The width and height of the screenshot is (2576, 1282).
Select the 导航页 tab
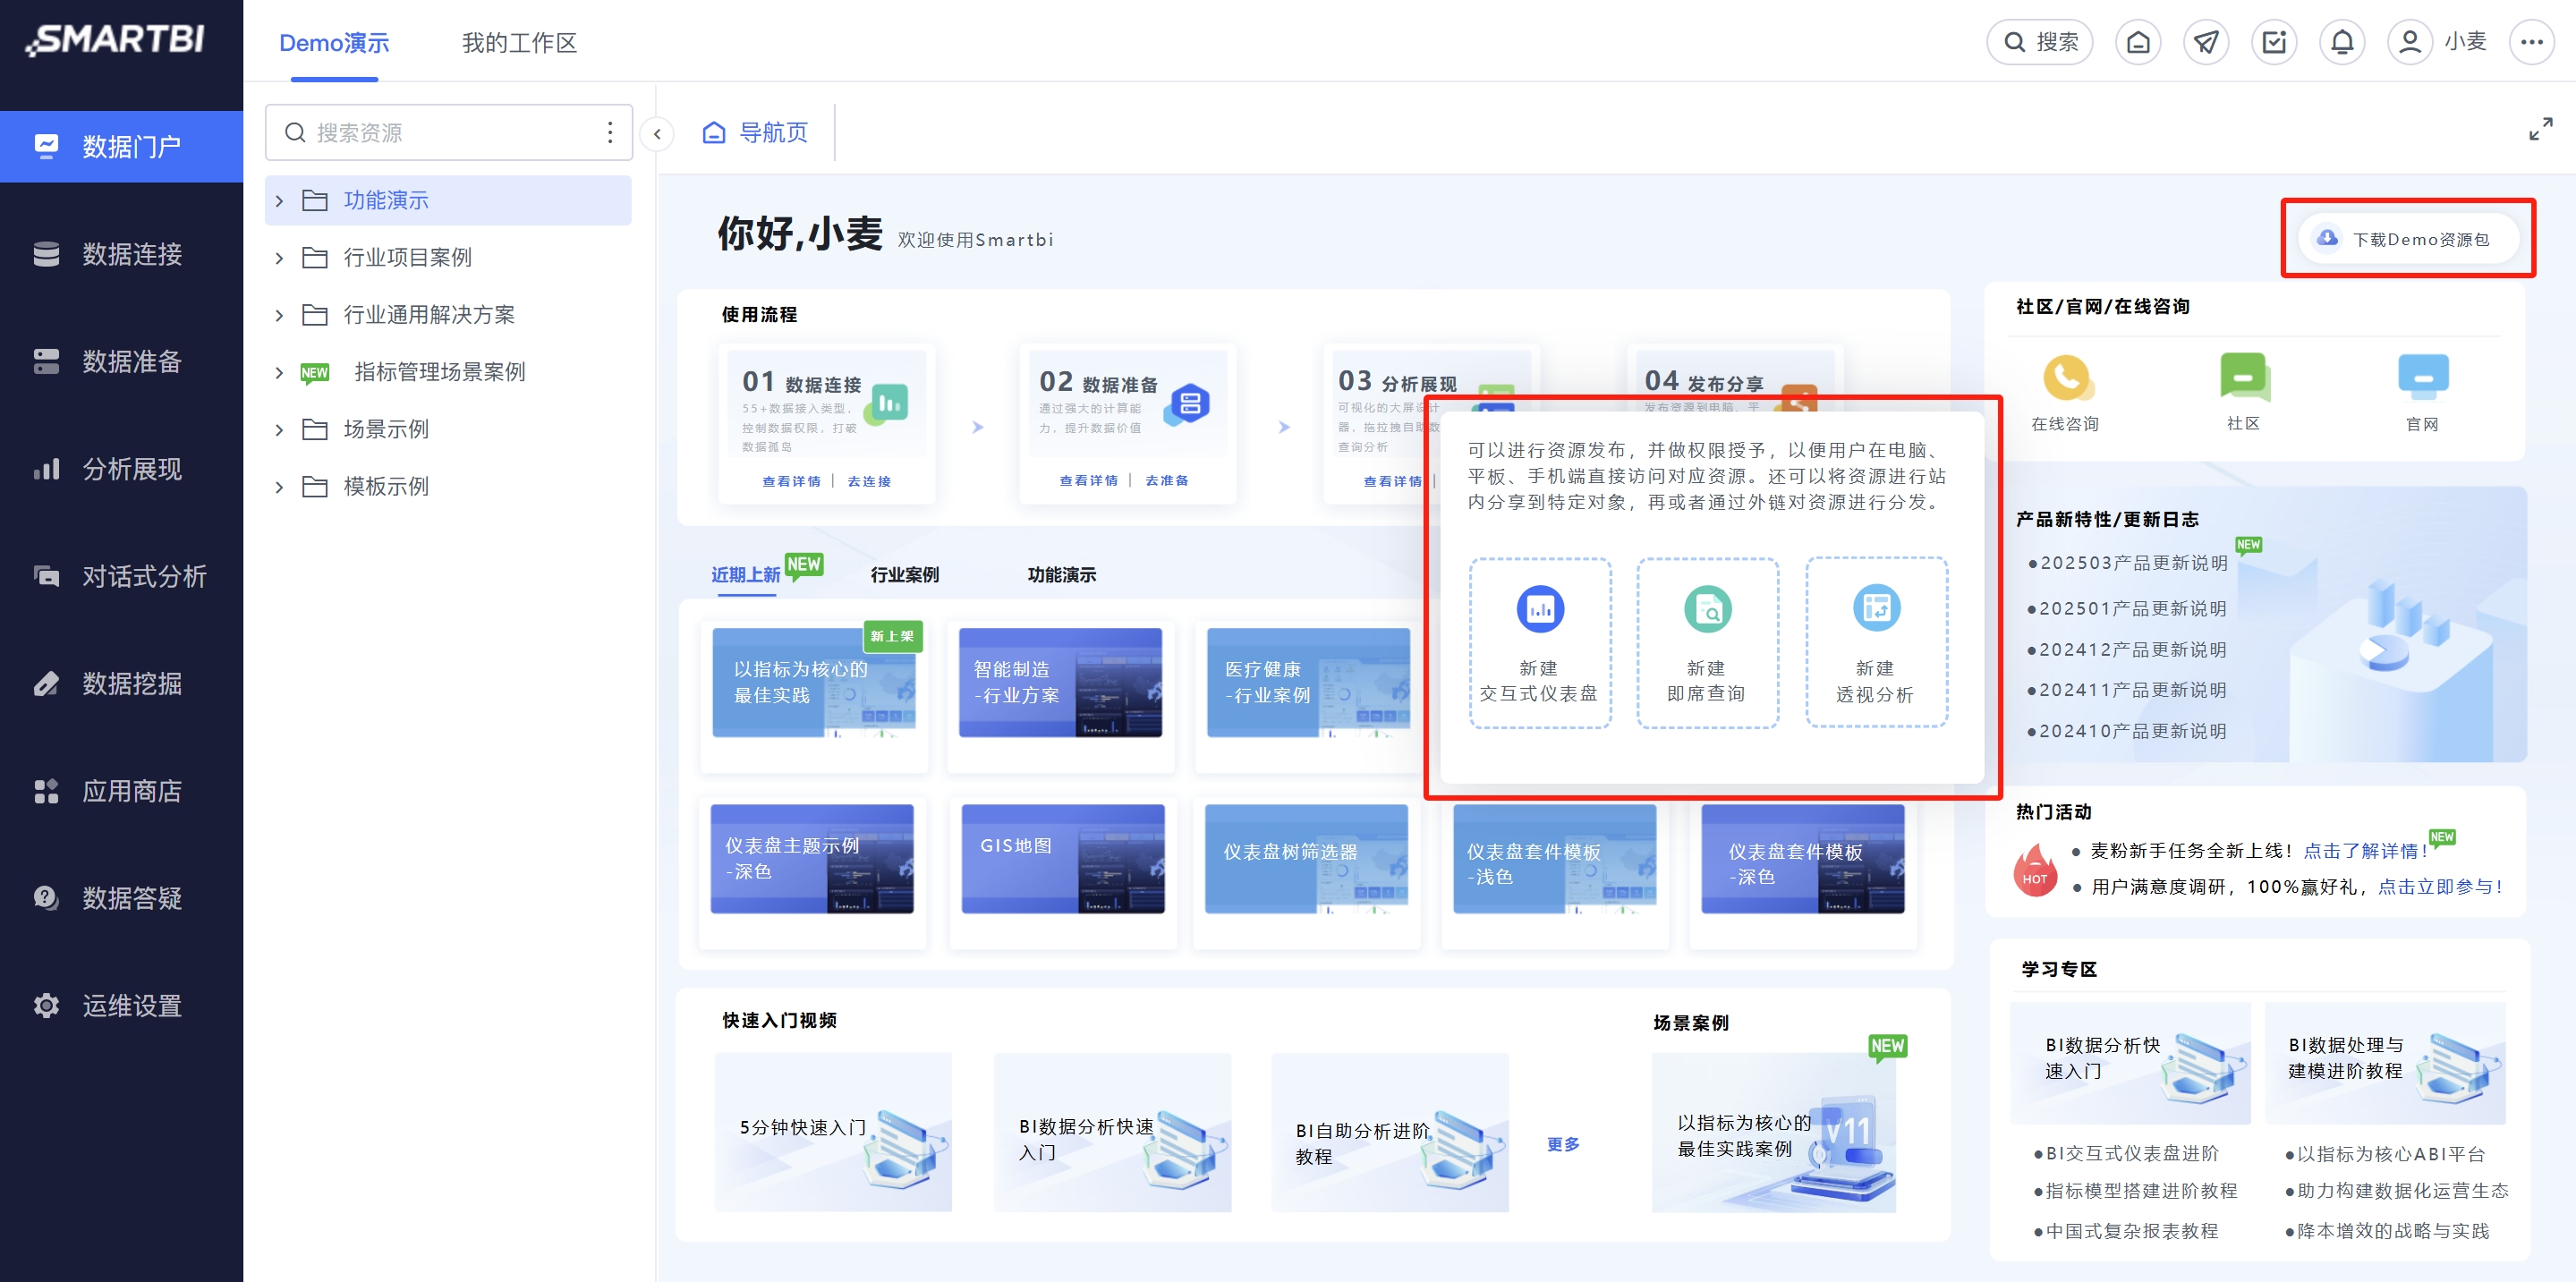pyautogui.click(x=755, y=132)
